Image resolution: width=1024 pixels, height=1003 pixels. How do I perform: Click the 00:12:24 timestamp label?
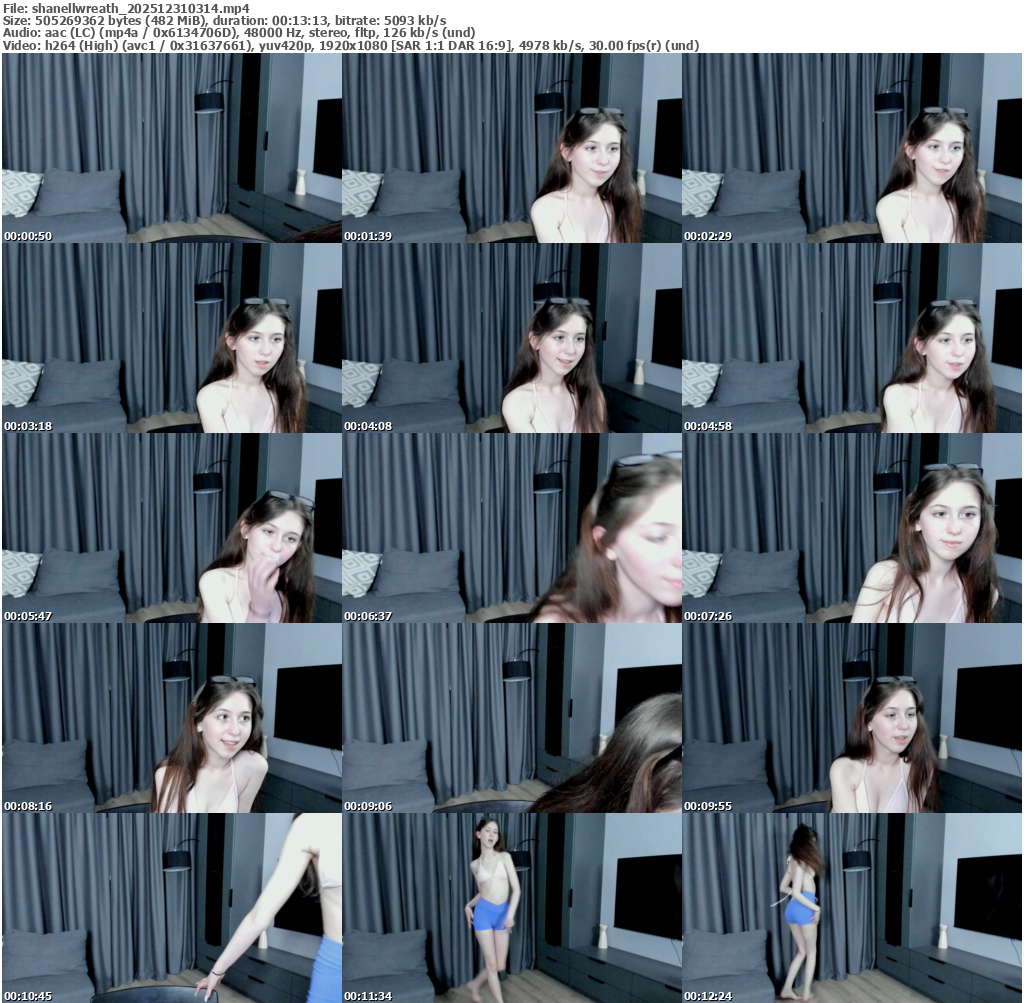tap(706, 996)
